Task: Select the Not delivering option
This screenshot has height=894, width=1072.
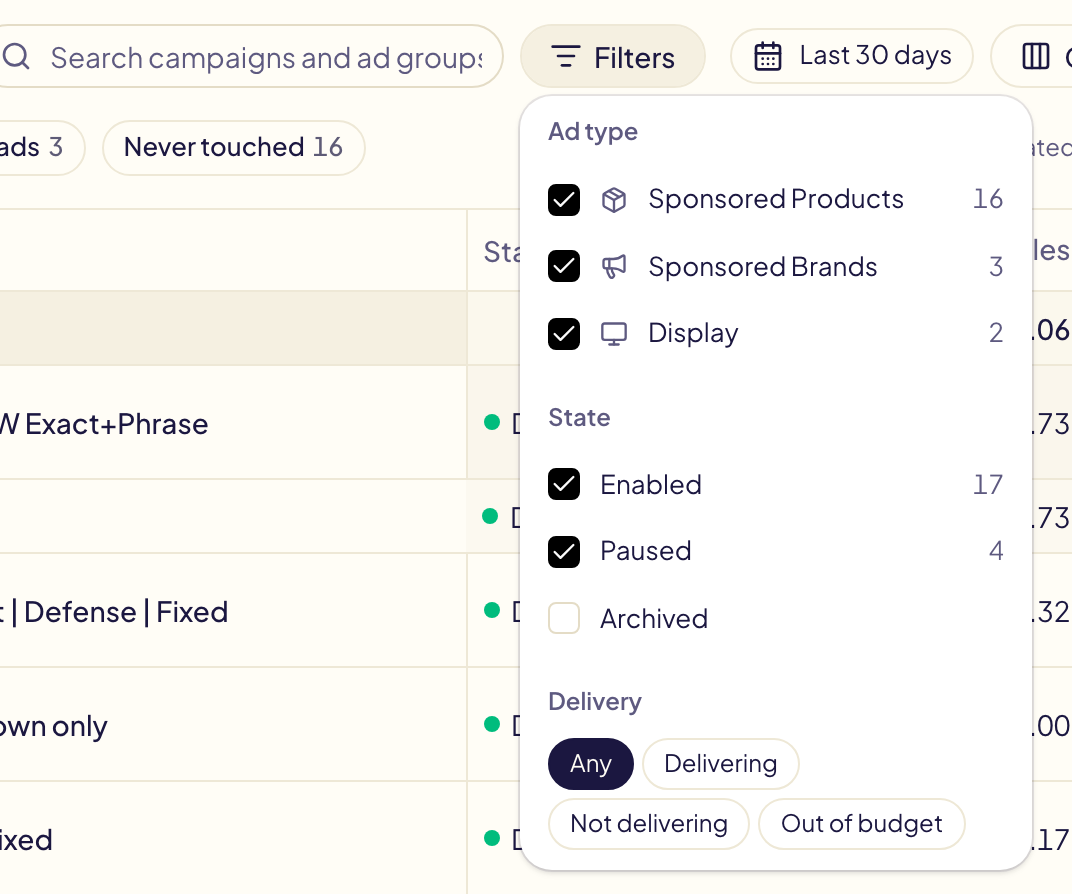Action: click(x=649, y=824)
